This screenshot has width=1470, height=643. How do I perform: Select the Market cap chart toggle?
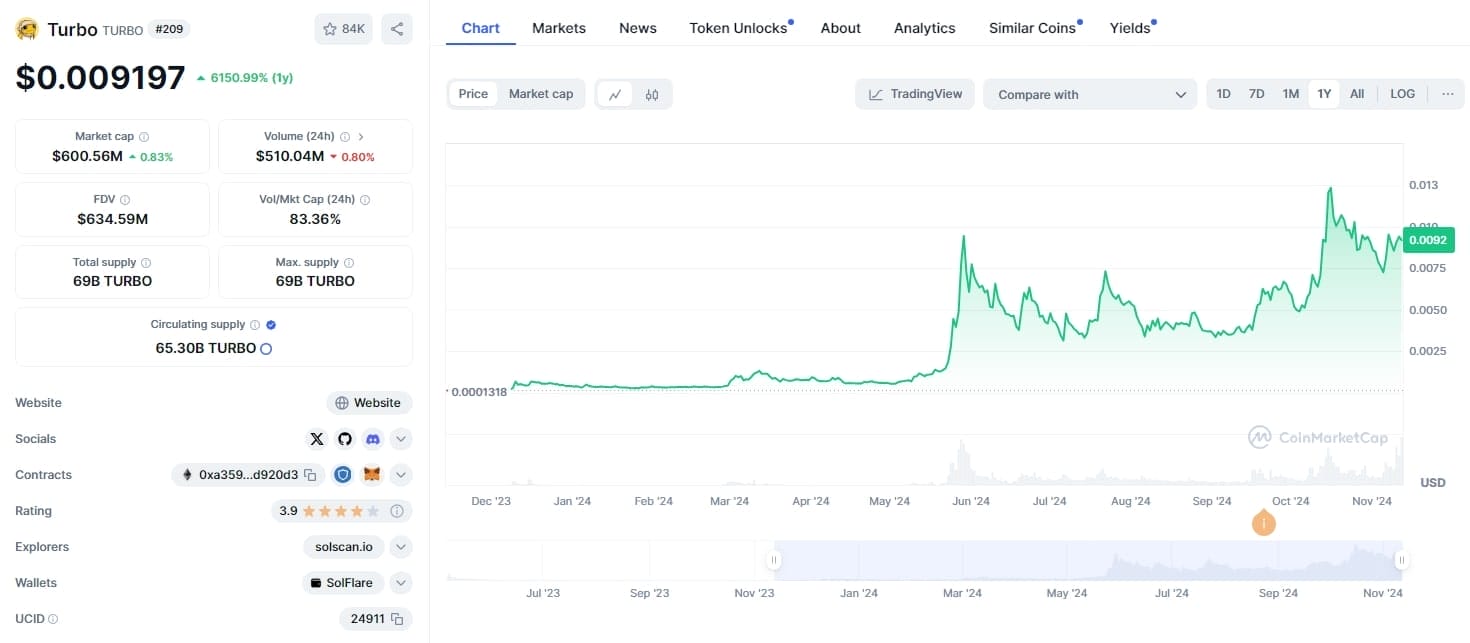(541, 94)
